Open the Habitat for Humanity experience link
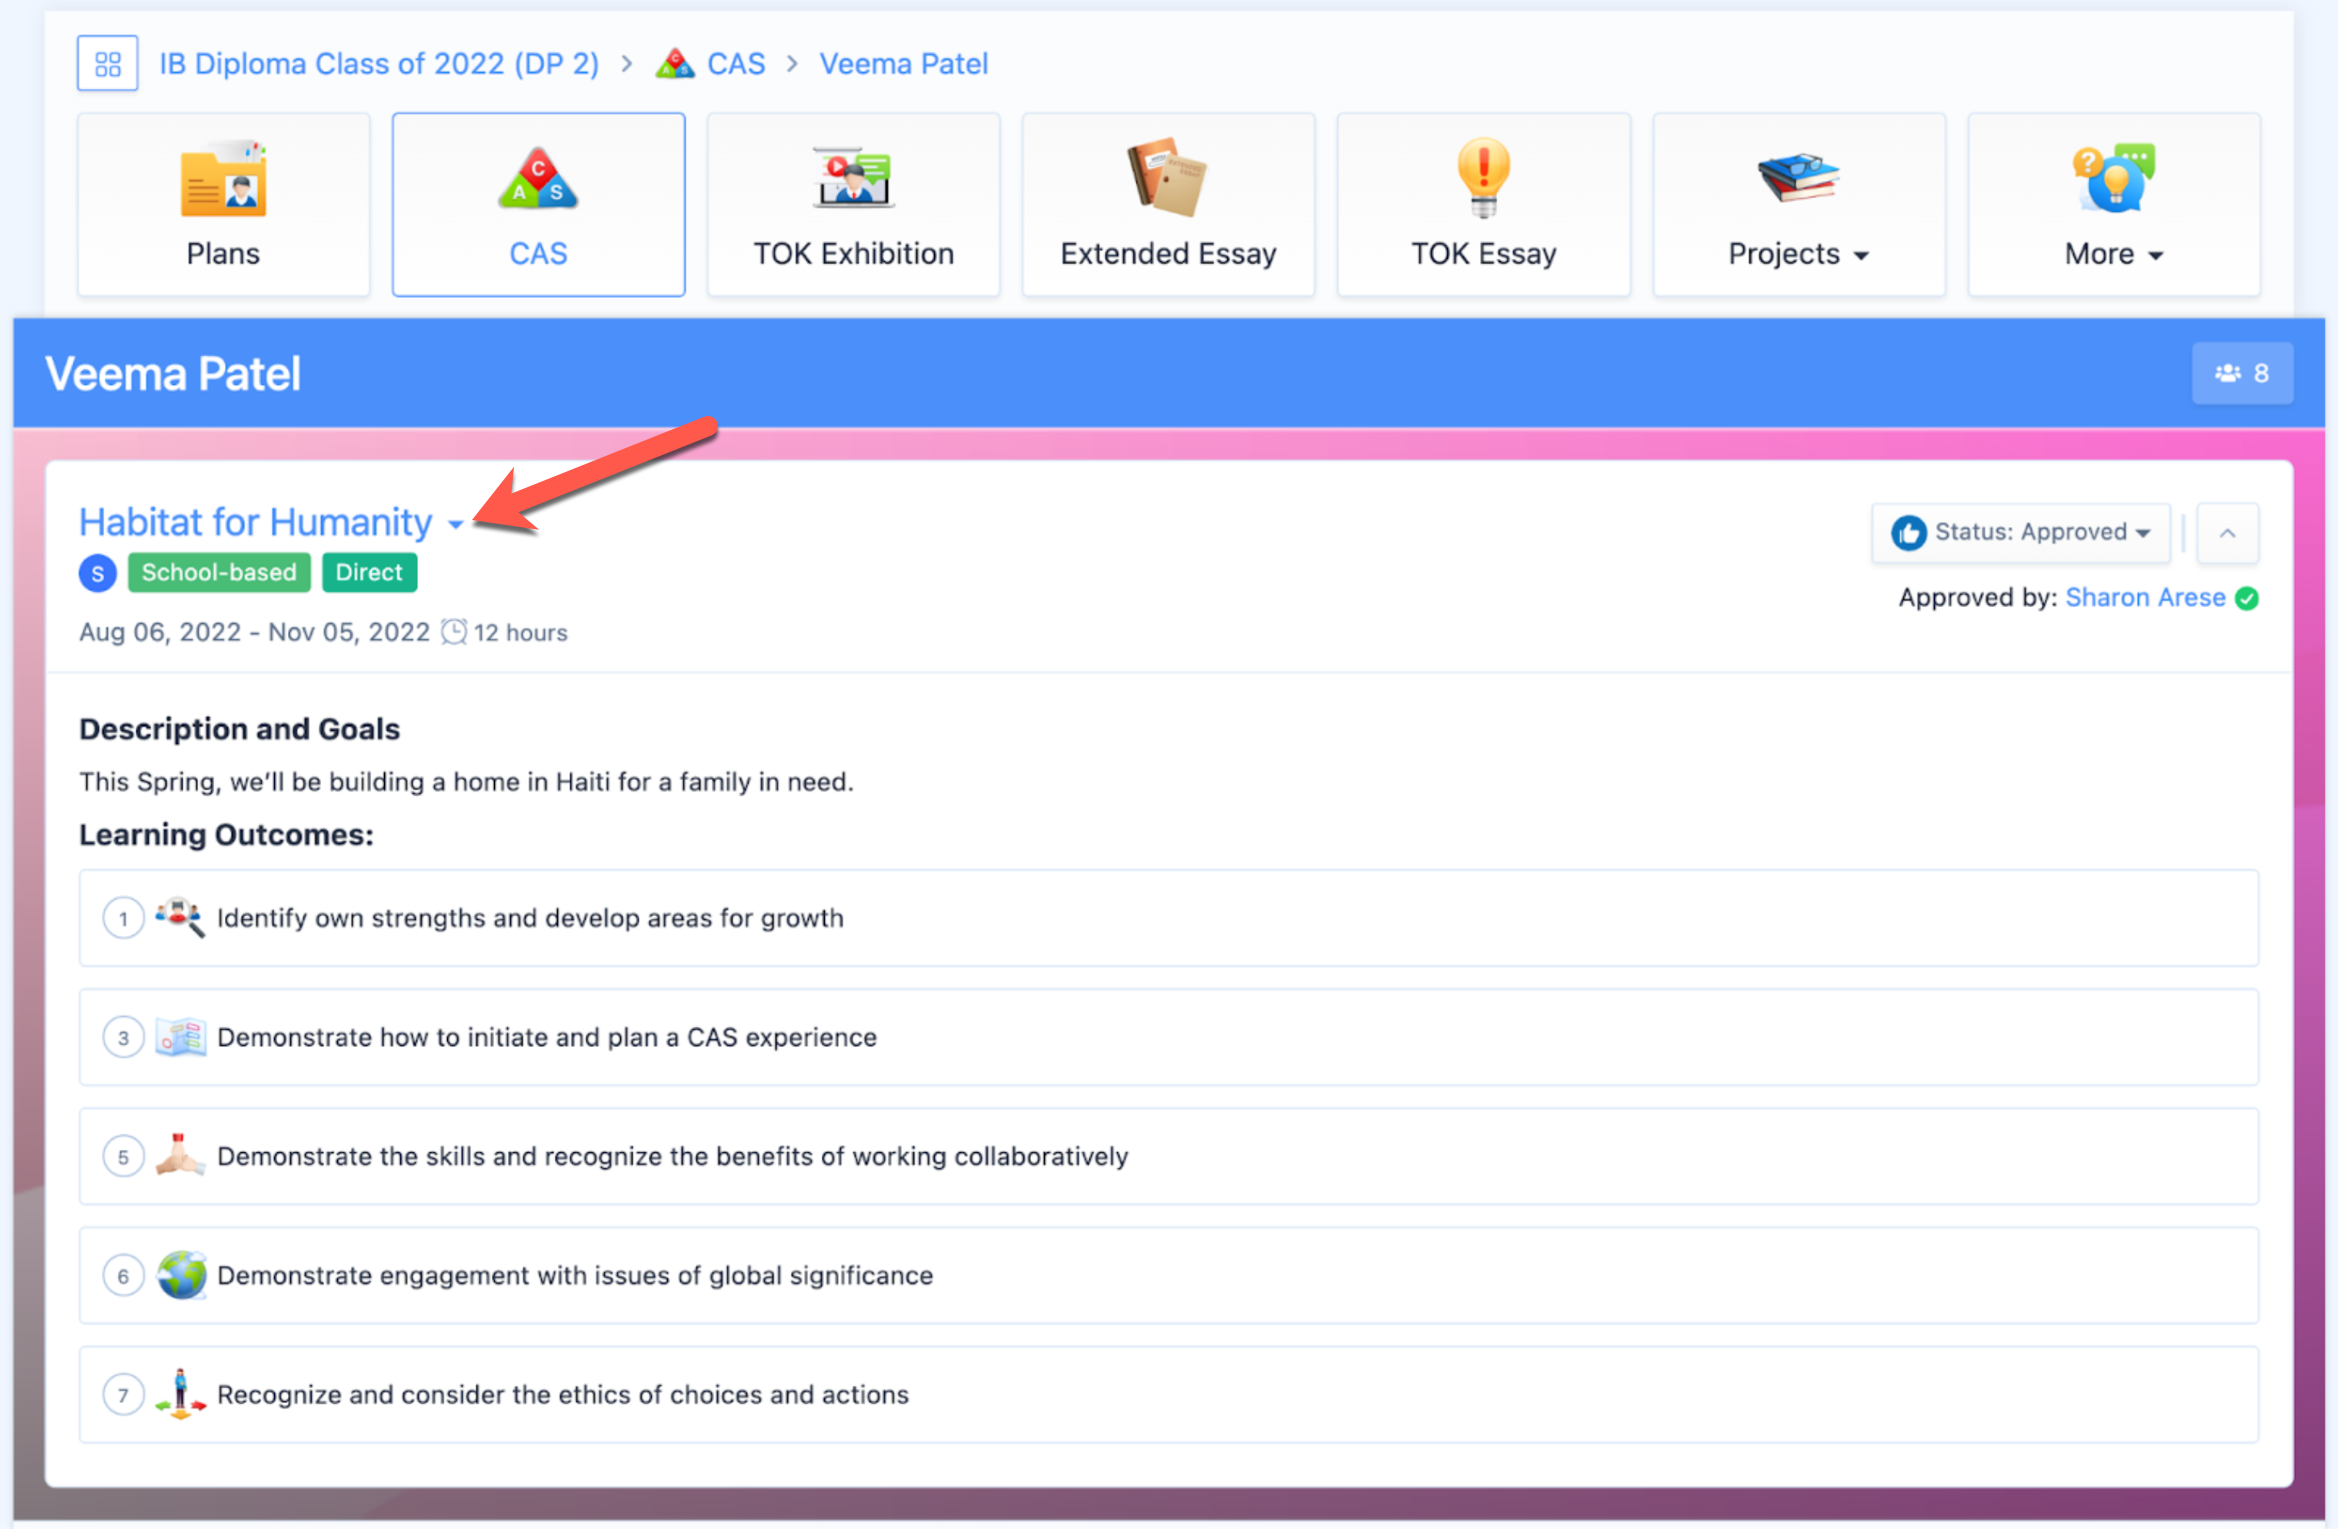This screenshot has height=1540, width=2338. [x=256, y=523]
